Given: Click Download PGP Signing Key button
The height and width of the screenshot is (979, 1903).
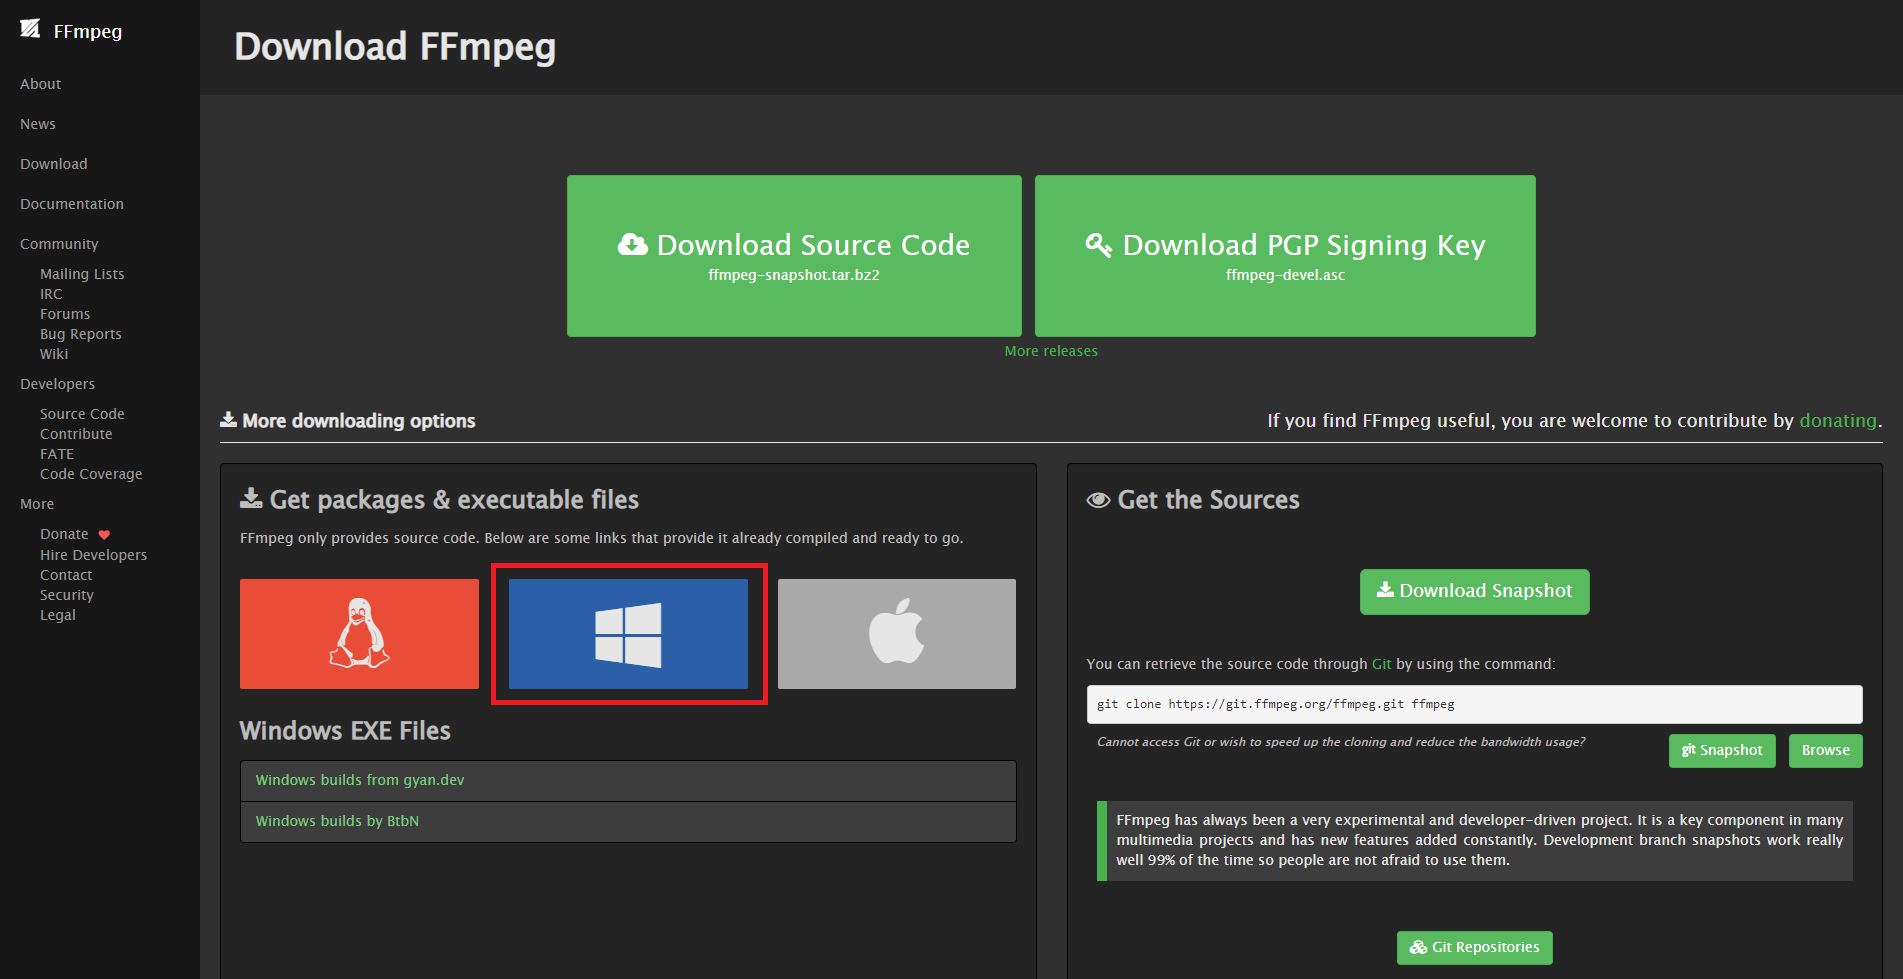Looking at the screenshot, I should click(x=1285, y=256).
